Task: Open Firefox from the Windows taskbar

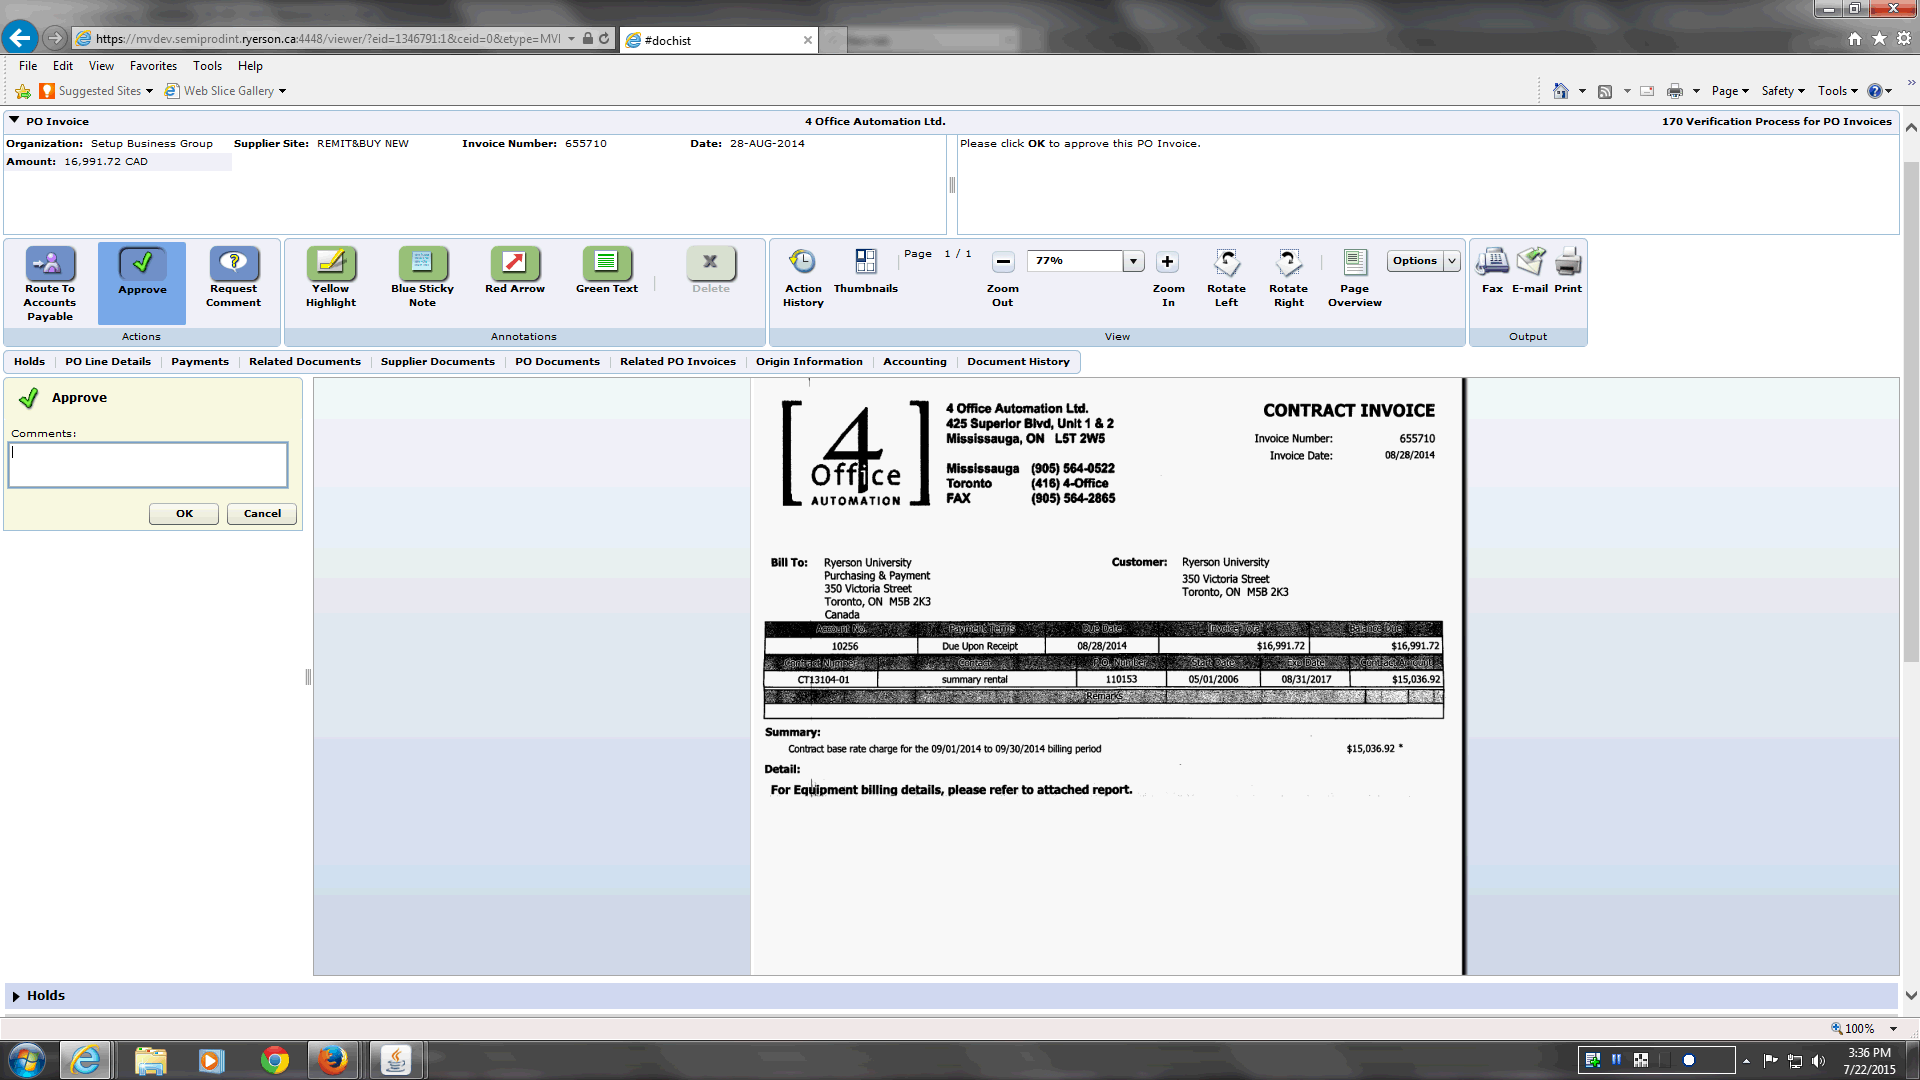Action: click(333, 1060)
